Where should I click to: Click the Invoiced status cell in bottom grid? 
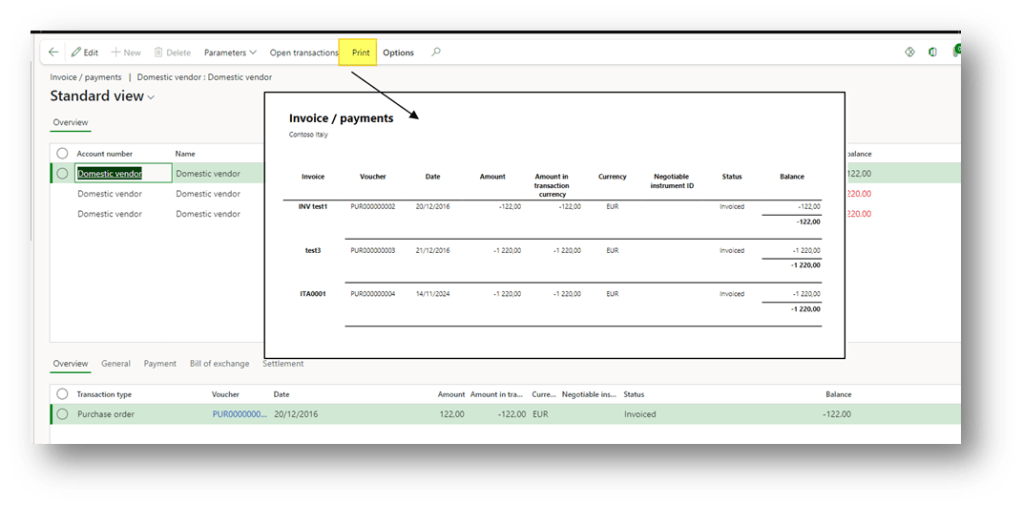point(640,414)
